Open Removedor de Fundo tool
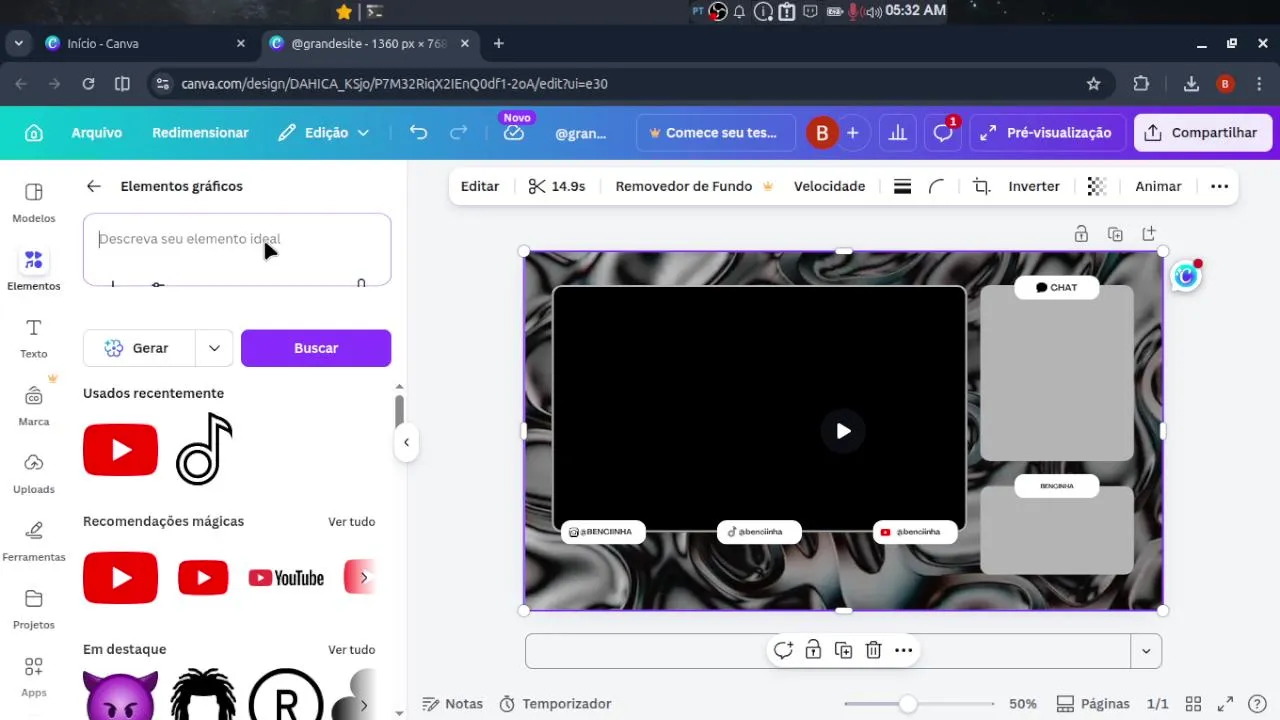 [x=694, y=186]
